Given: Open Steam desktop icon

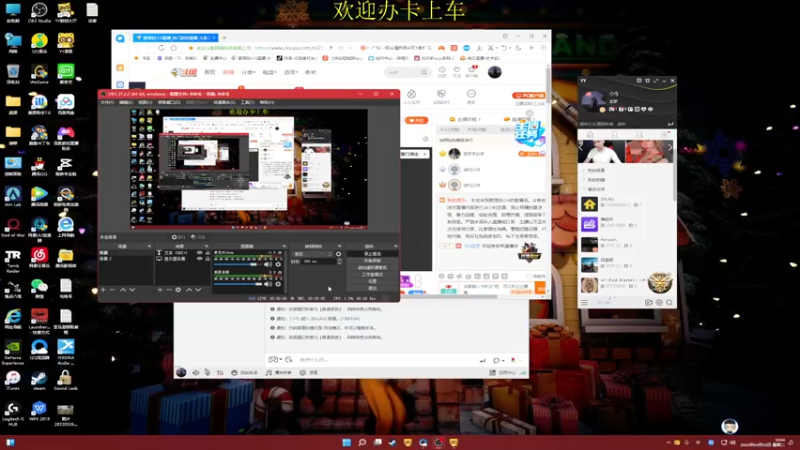Looking at the screenshot, I should 39,381.
